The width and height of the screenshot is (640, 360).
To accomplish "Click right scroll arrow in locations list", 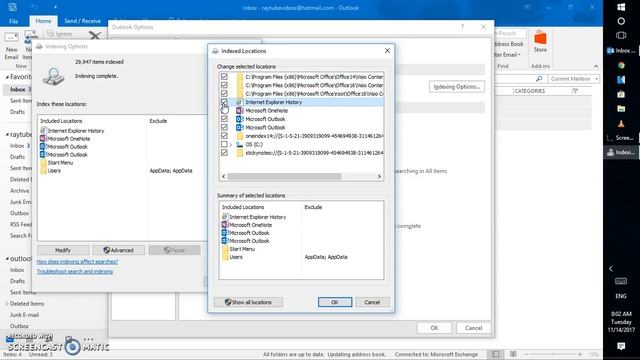I will [379, 176].
